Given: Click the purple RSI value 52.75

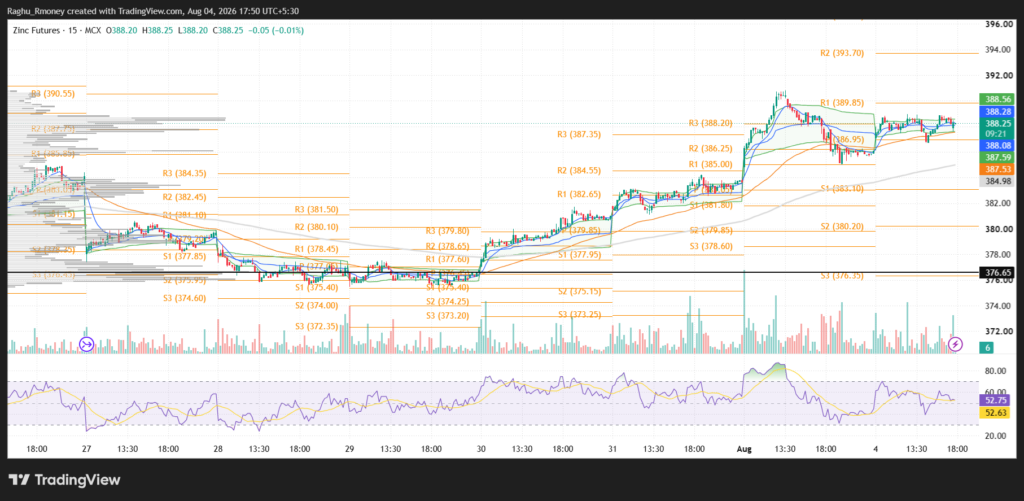Looking at the screenshot, I should [x=996, y=400].
